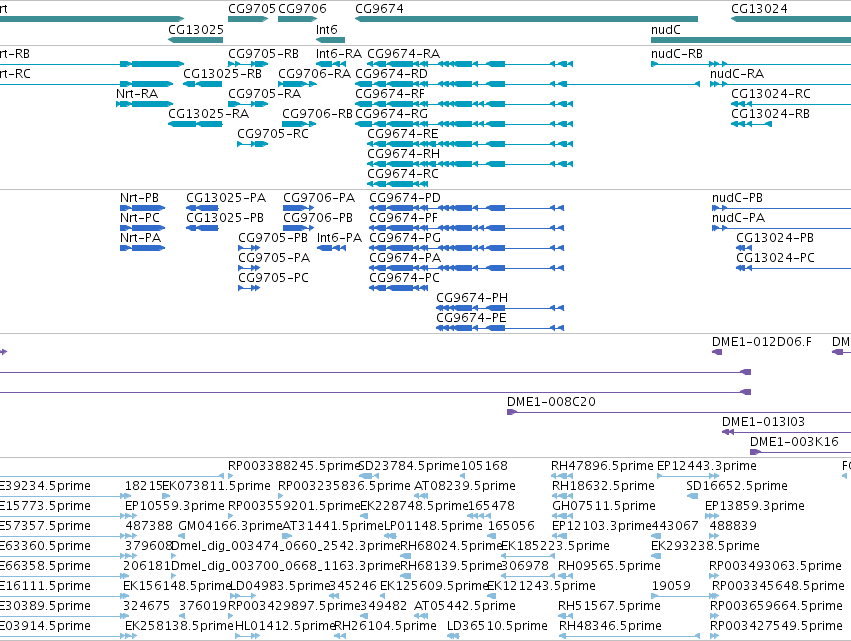Click the CG9674-PC protein label
The image size is (851, 641).
pos(404,278)
